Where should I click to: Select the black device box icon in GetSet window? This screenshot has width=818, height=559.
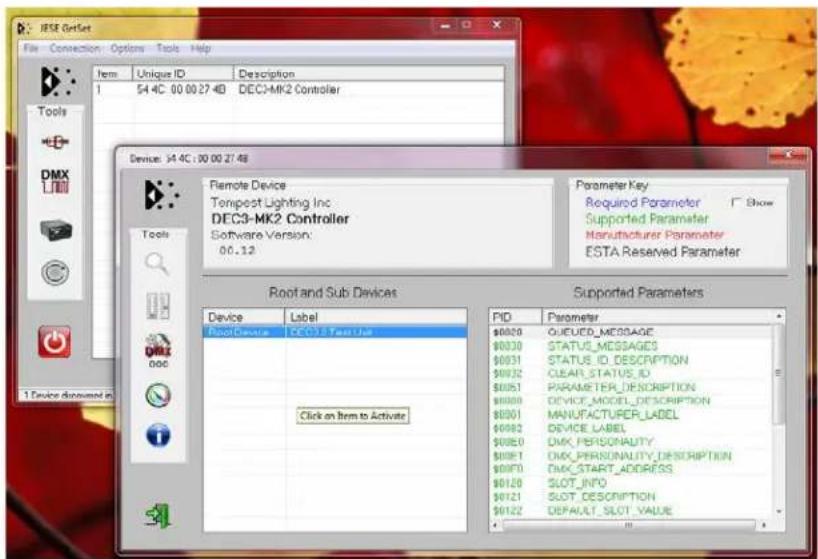[x=56, y=230]
